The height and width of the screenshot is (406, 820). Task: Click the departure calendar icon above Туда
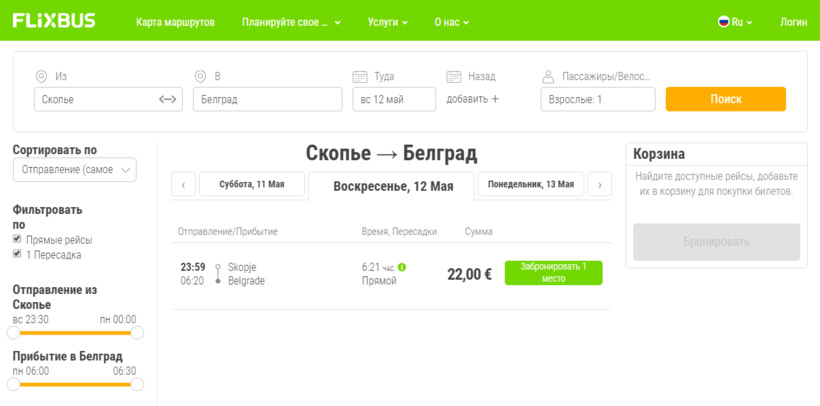pyautogui.click(x=360, y=76)
